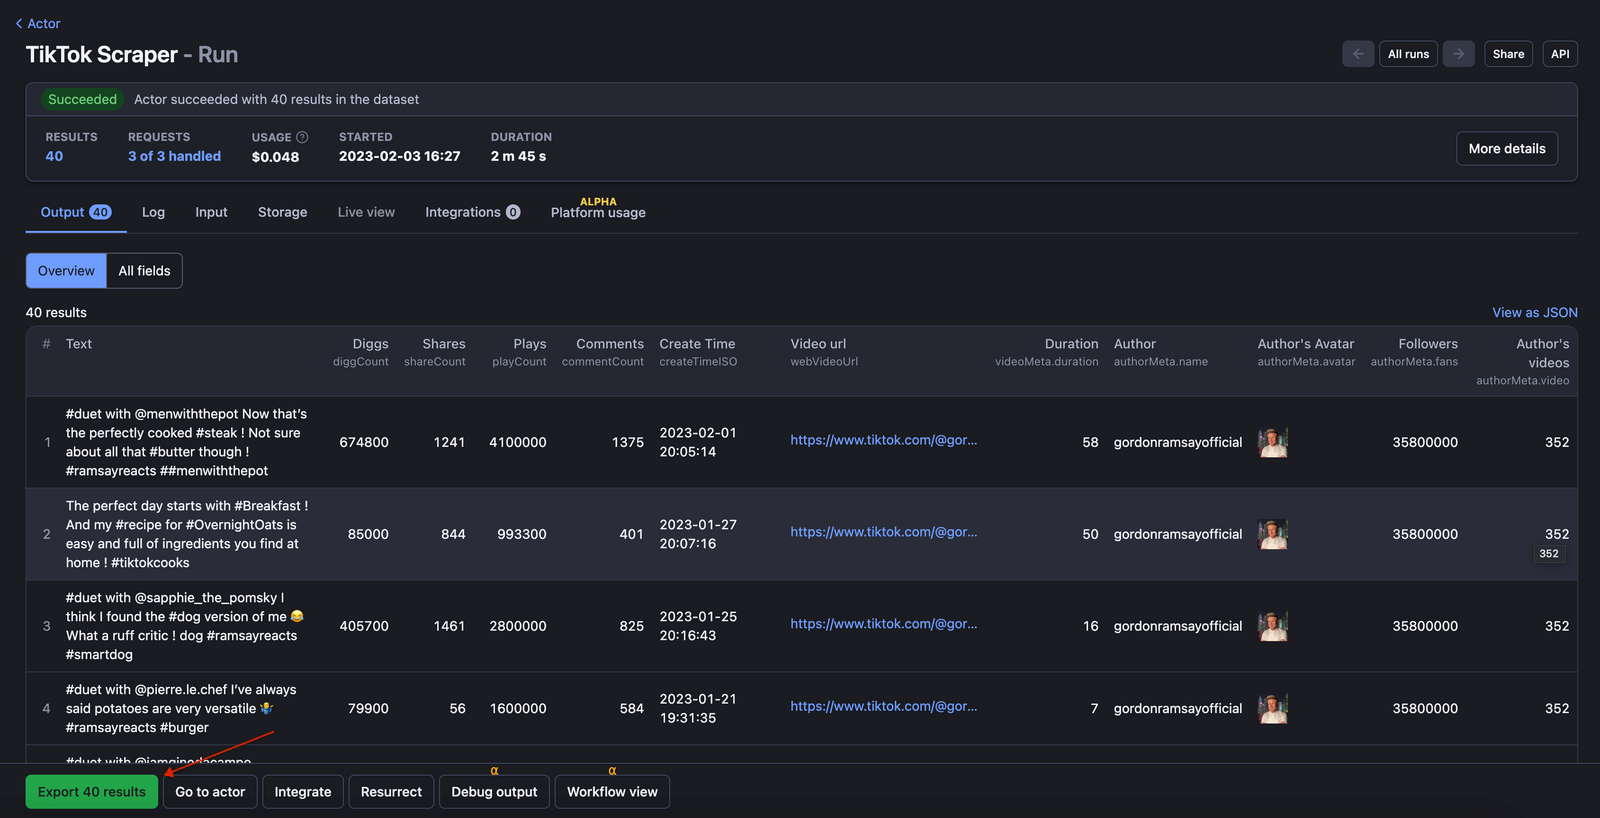Go back via the Actor chevron link

[x=38, y=23]
